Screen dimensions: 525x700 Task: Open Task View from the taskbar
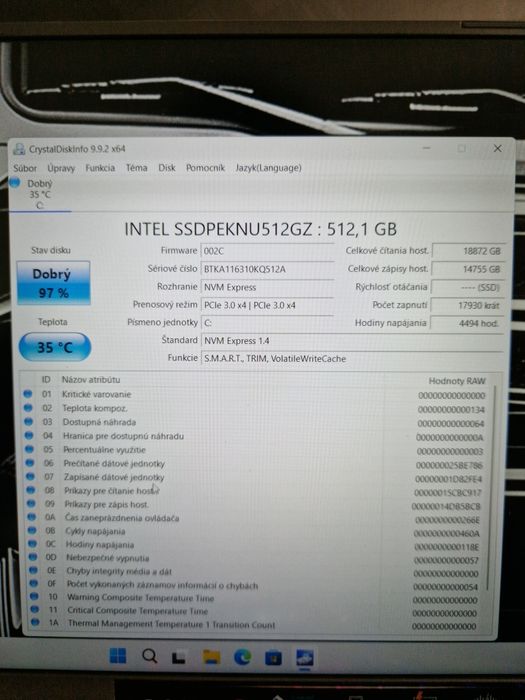click(x=179, y=657)
